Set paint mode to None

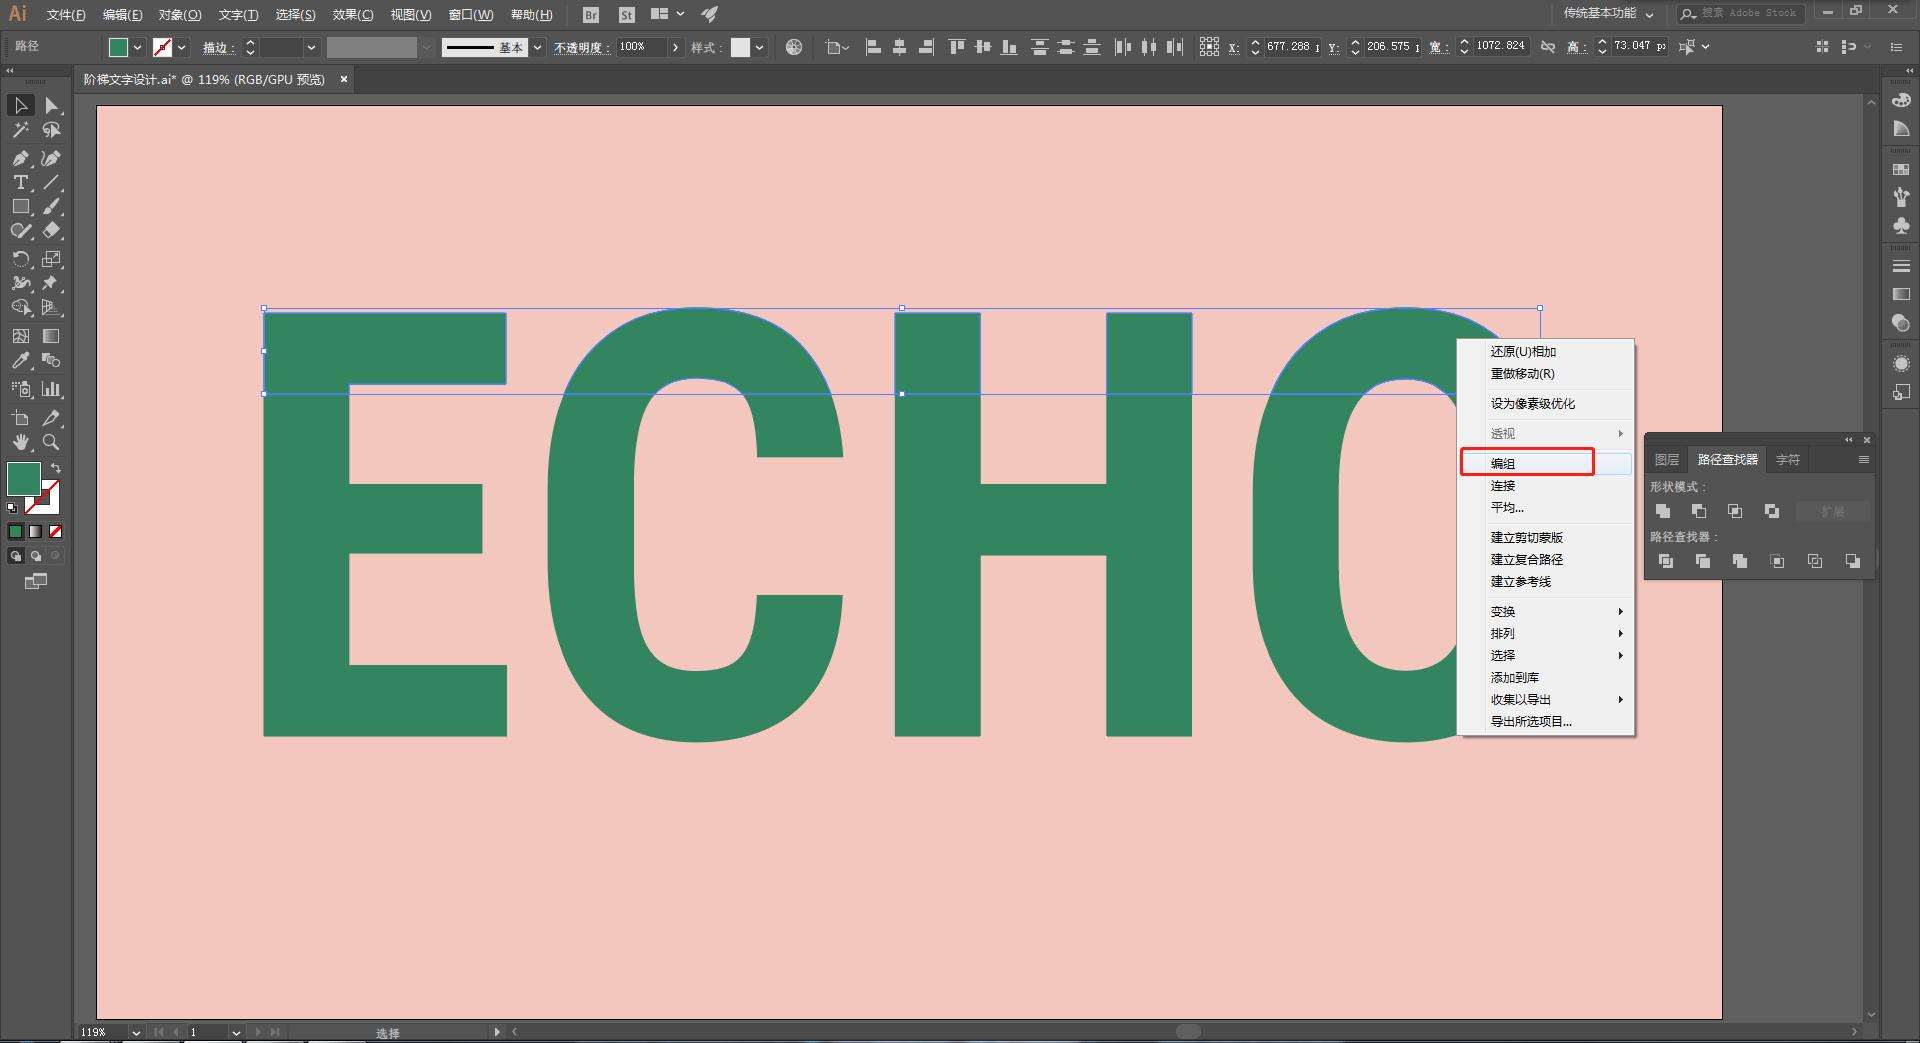(x=56, y=532)
